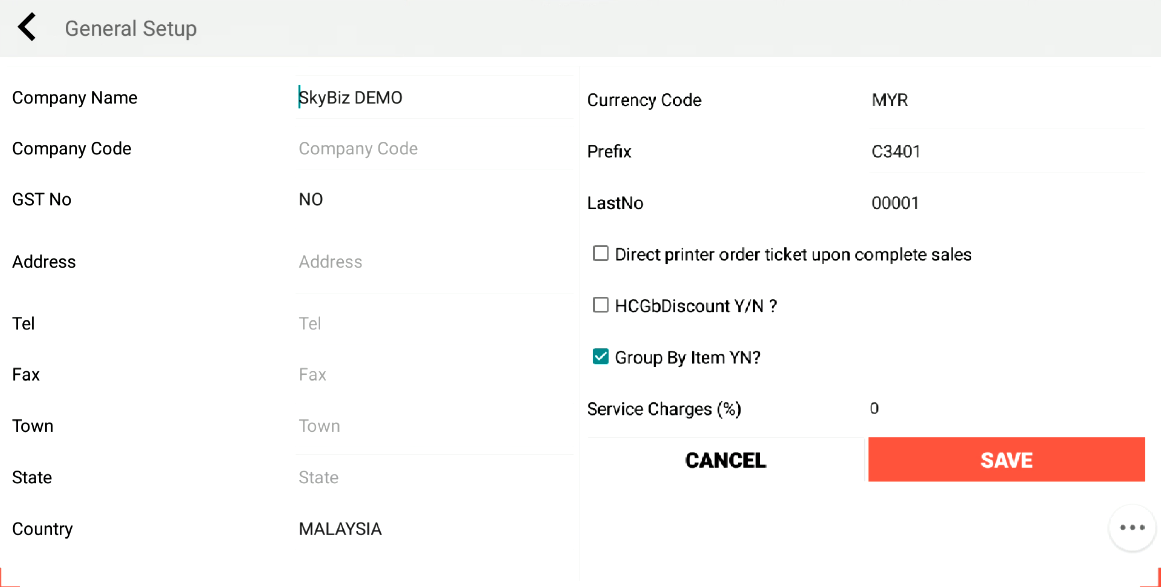Screen dimensions: 1161x587
Task: Click the Fax input field
Action: coord(432,375)
